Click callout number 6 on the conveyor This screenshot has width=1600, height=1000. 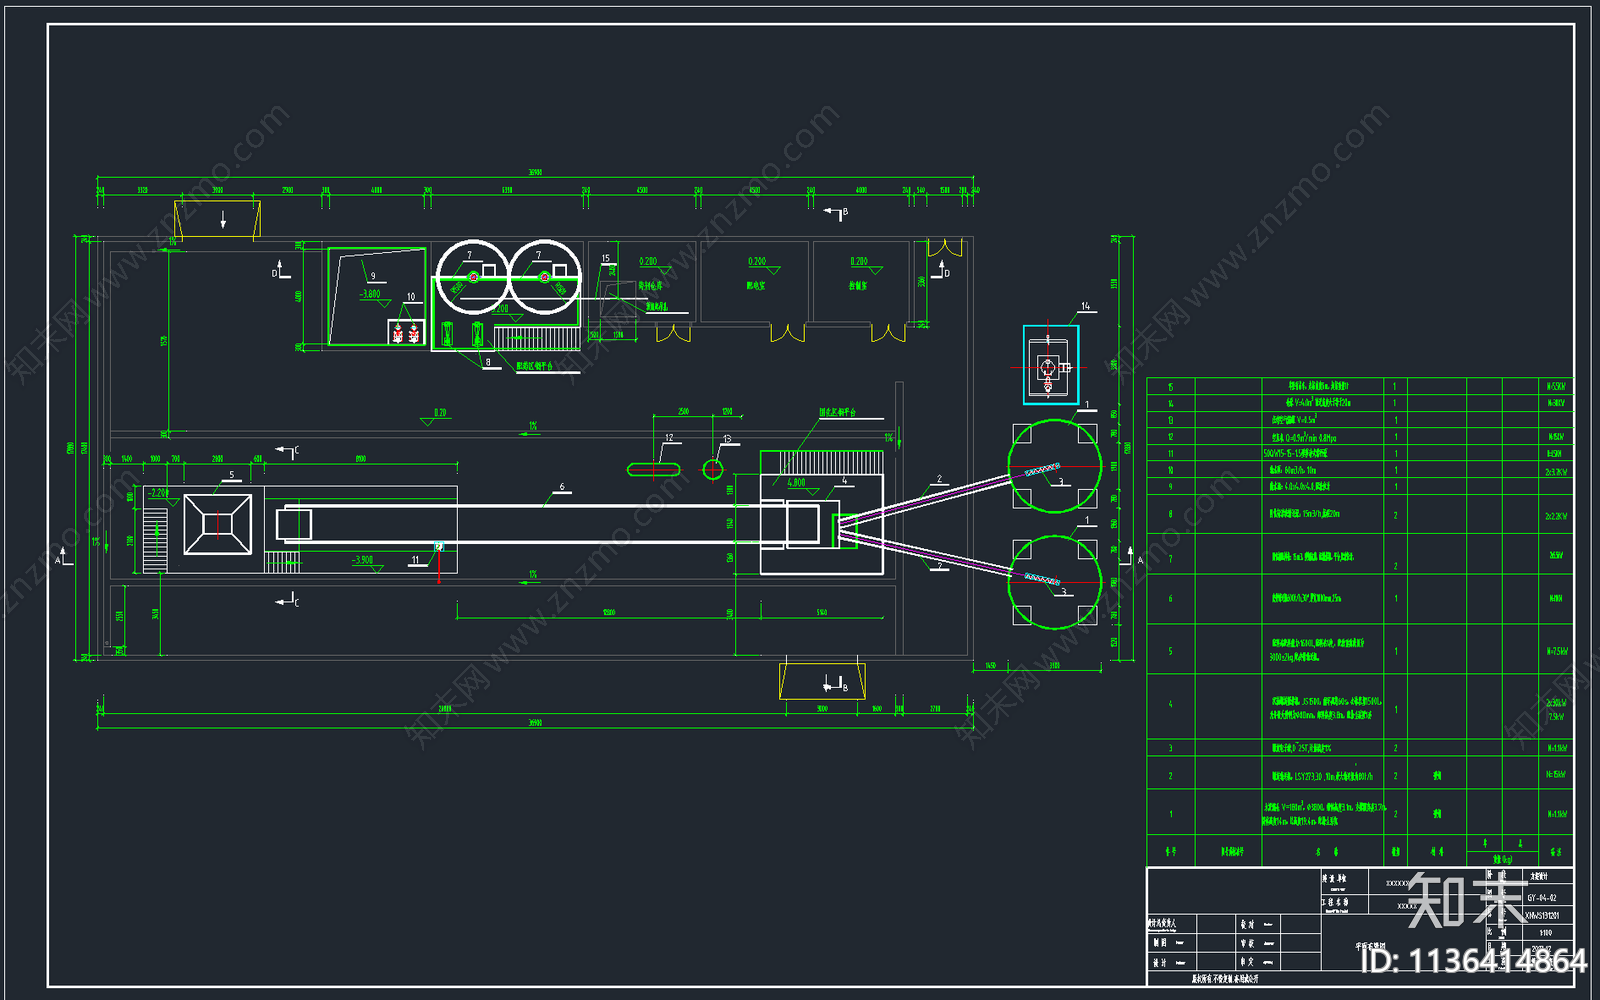point(562,487)
